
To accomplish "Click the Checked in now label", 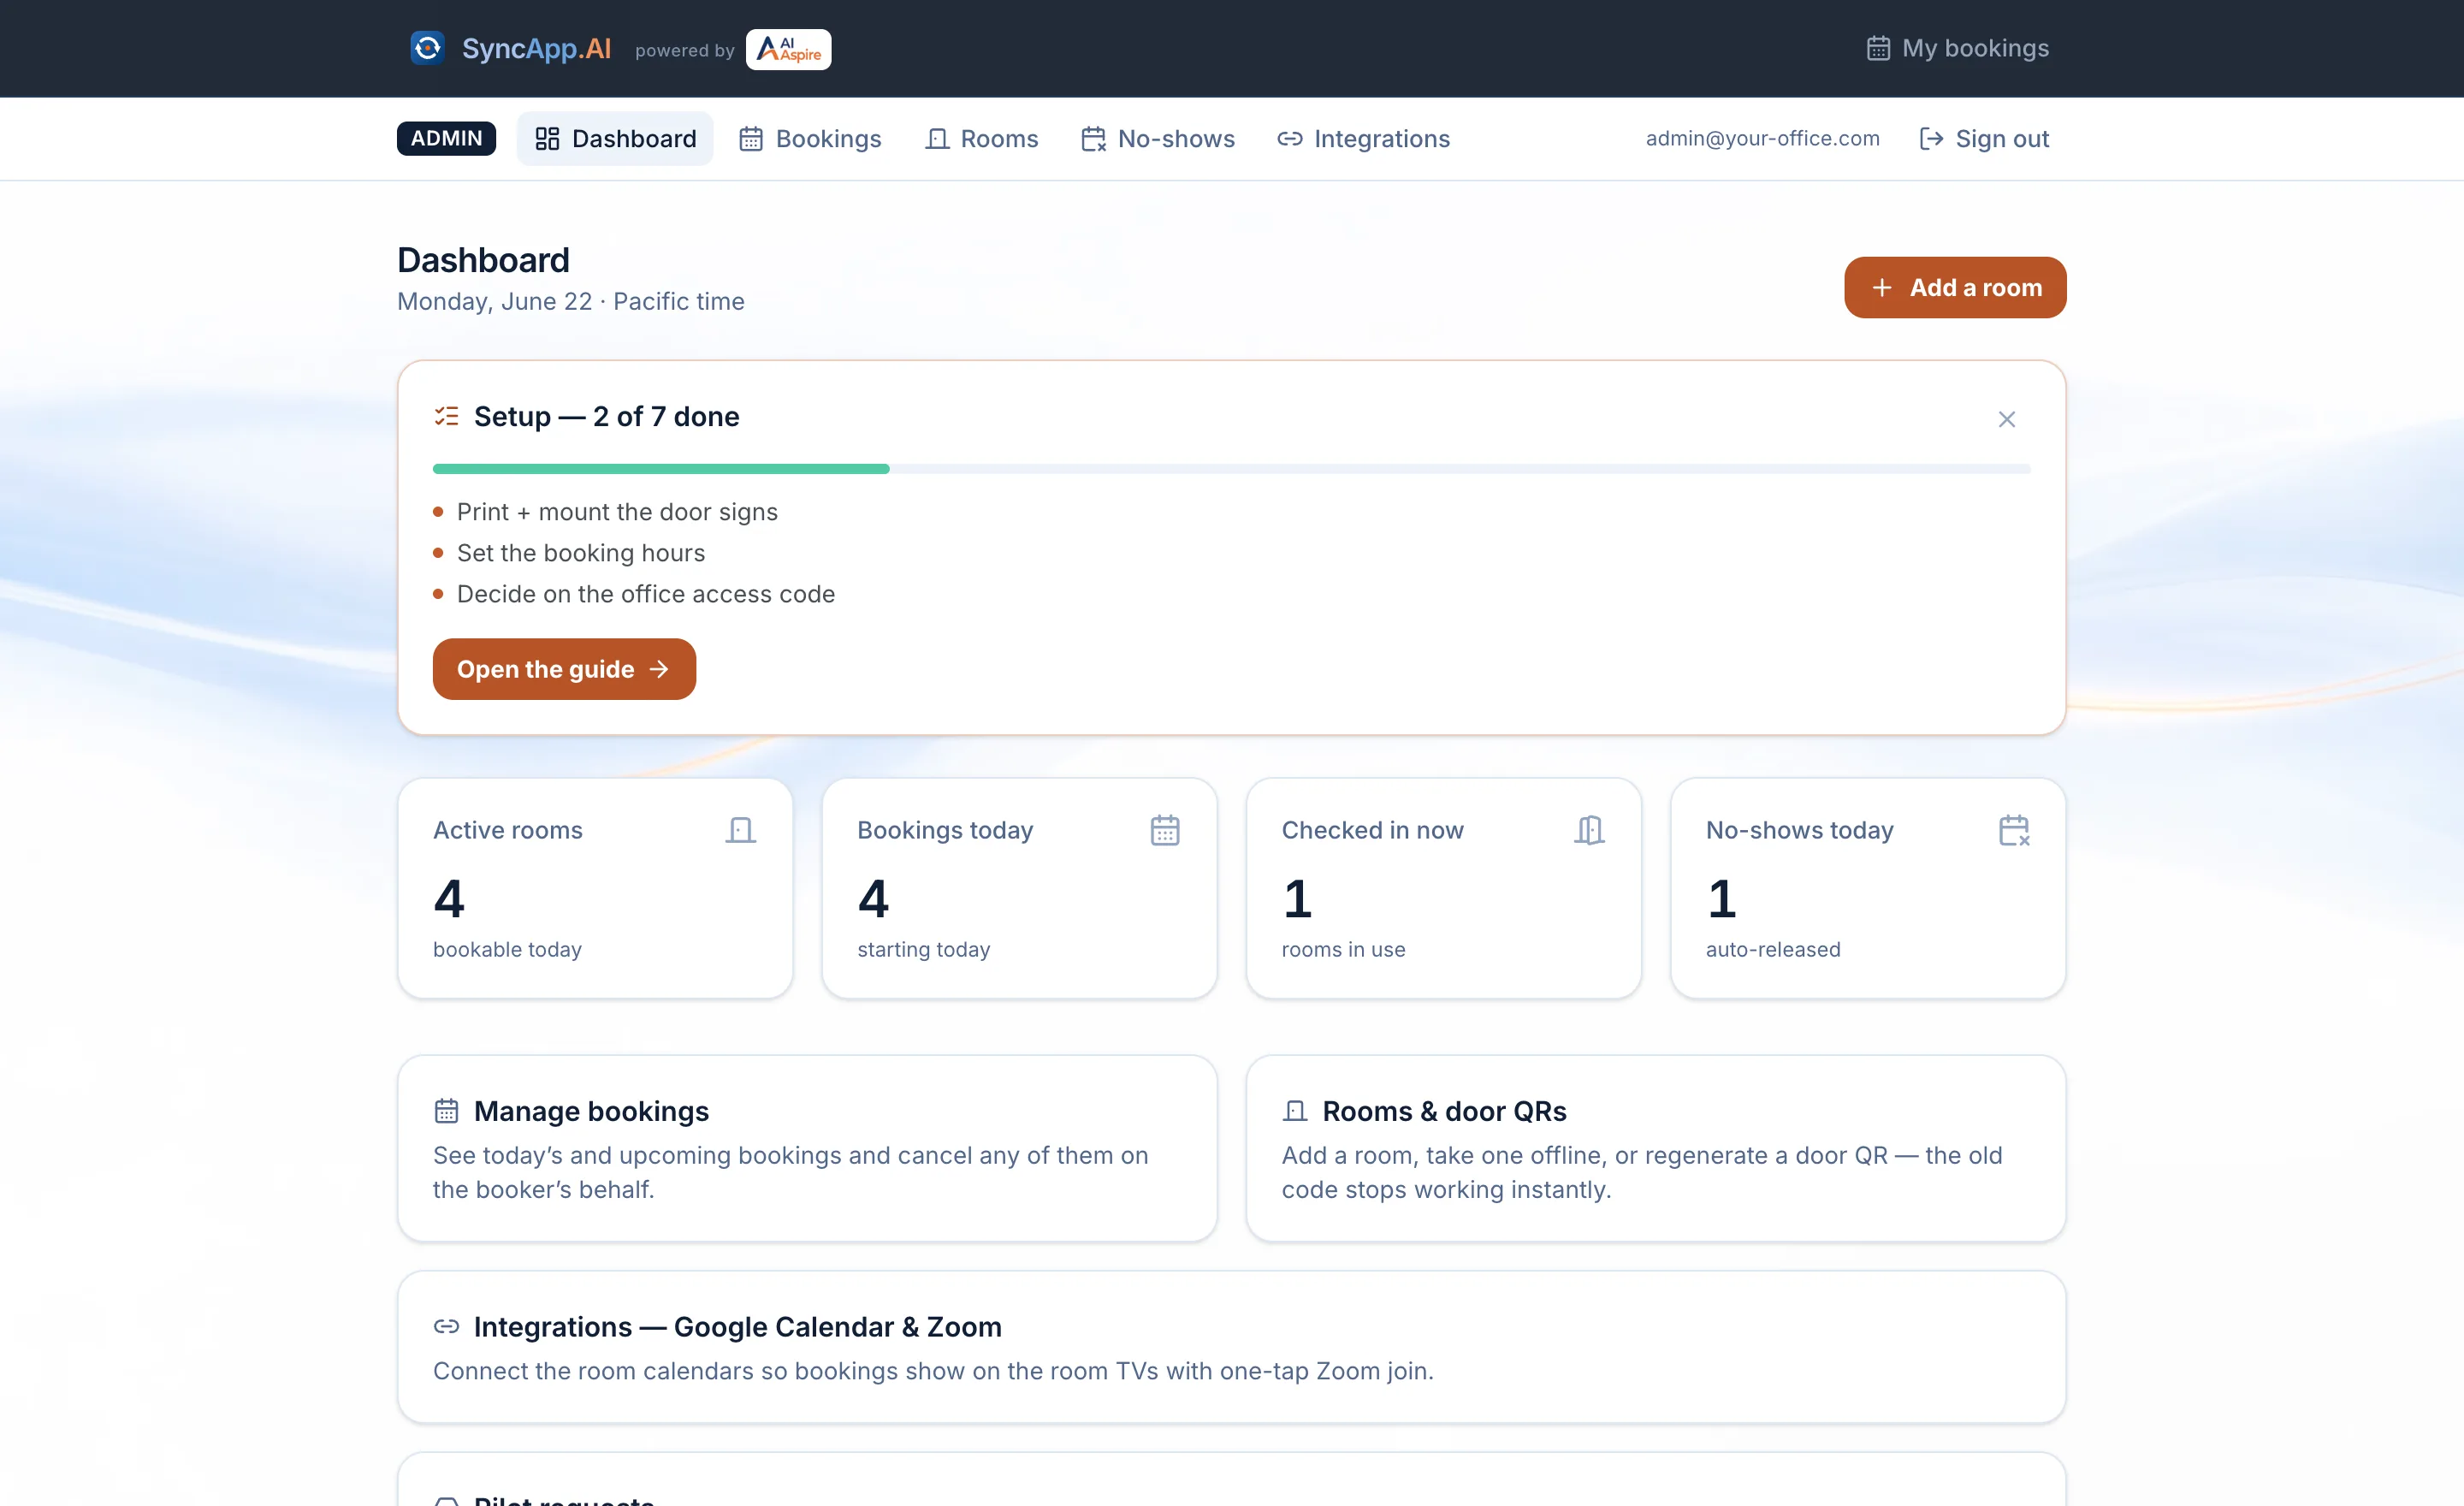I will [x=1372, y=830].
